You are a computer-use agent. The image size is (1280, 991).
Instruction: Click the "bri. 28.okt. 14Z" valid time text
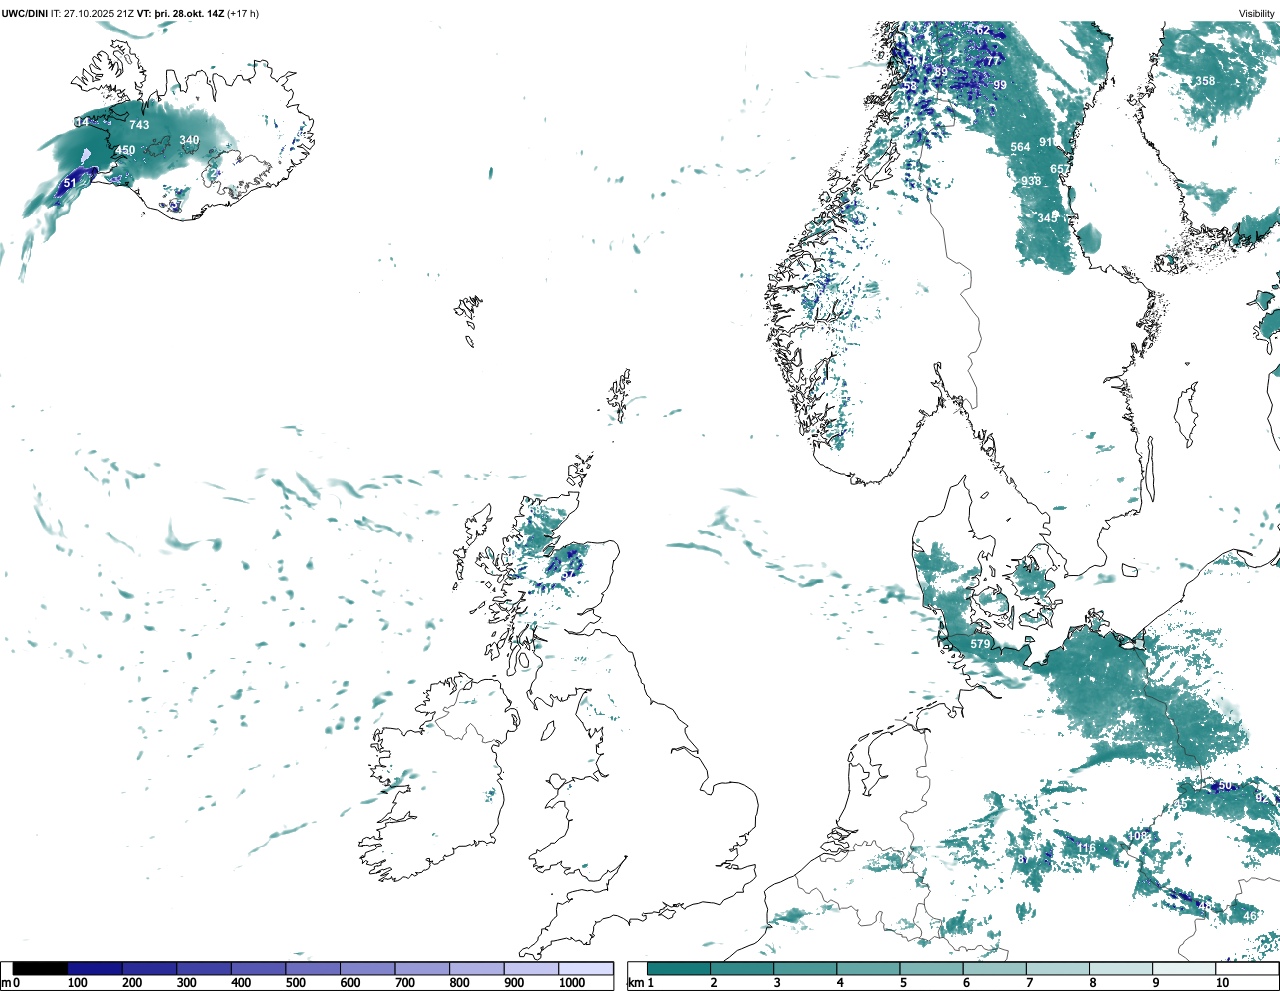189,13
